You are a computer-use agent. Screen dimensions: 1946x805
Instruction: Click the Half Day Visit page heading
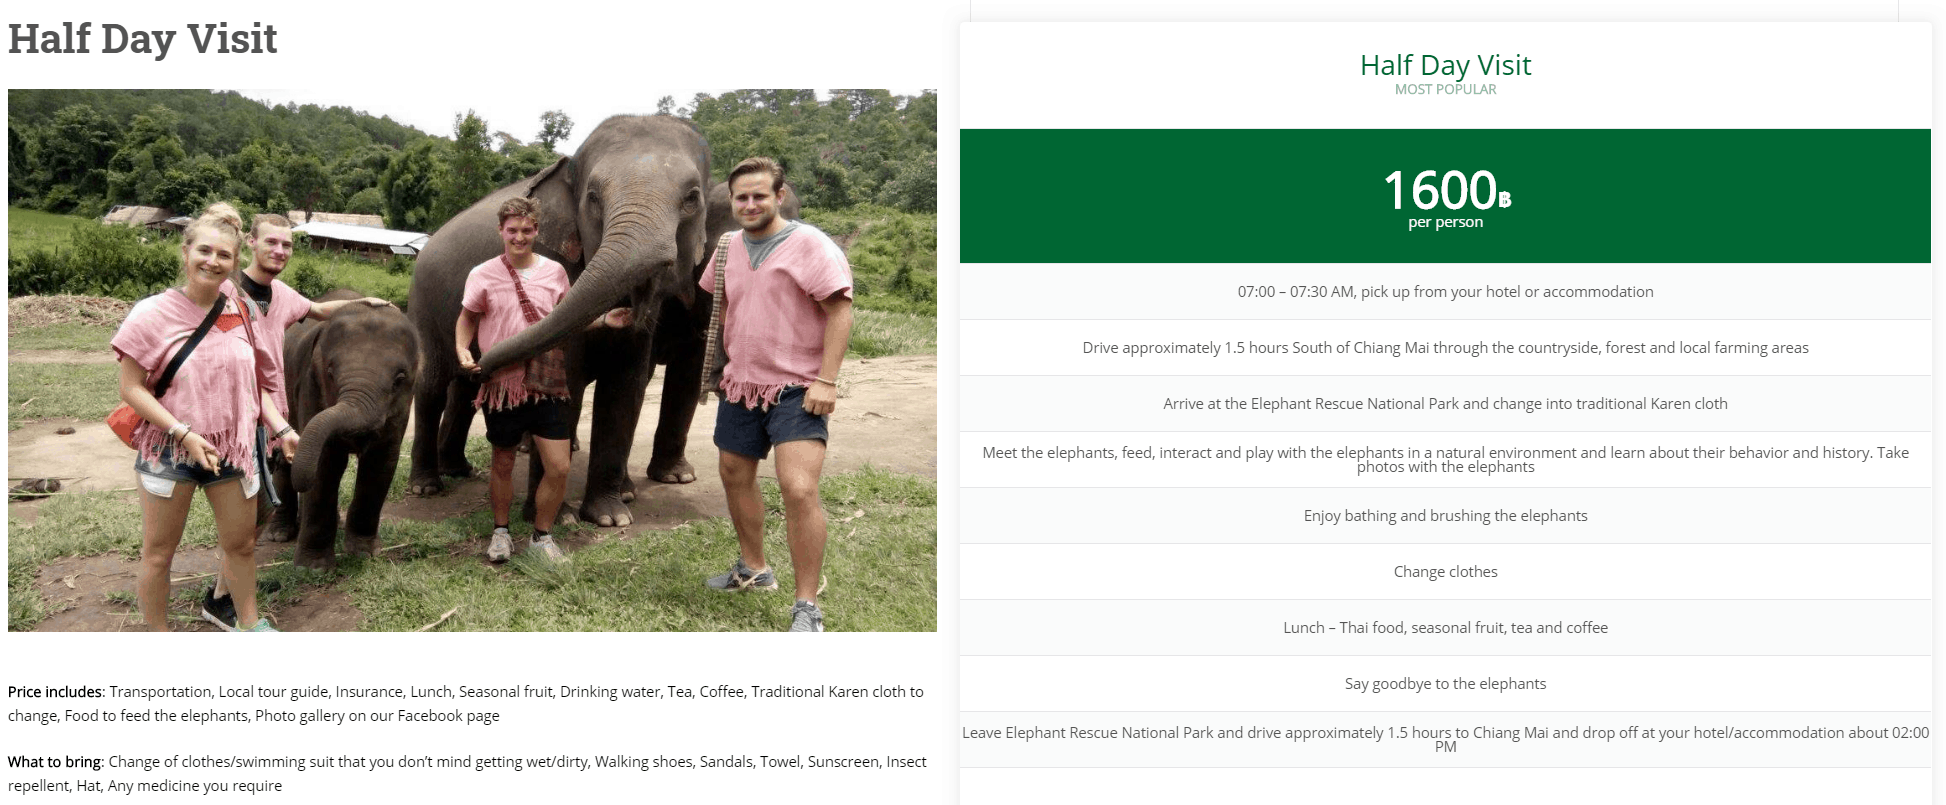tap(142, 39)
